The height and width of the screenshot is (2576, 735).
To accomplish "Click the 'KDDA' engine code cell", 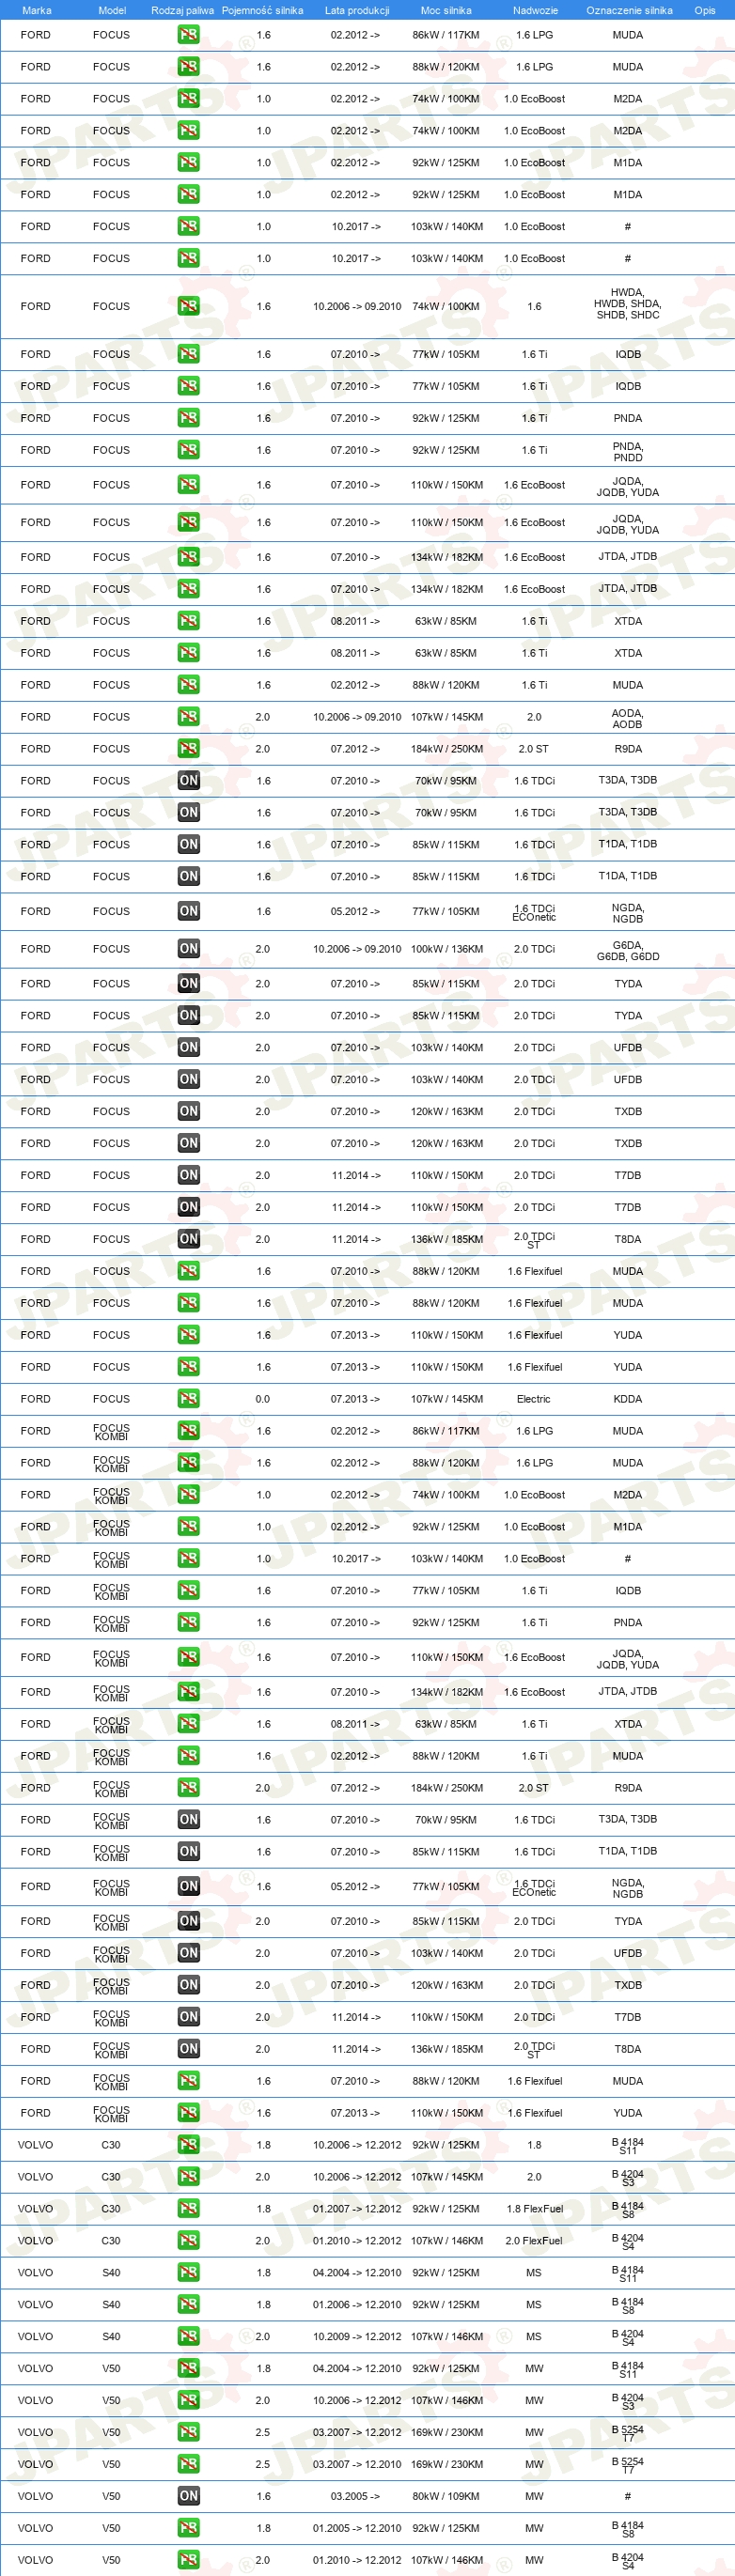I will point(628,1399).
